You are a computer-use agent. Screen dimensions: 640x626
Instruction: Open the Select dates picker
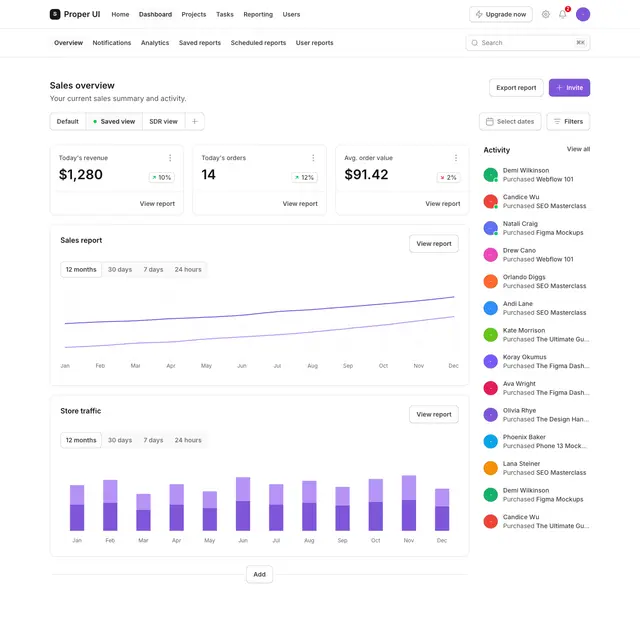[x=510, y=121]
